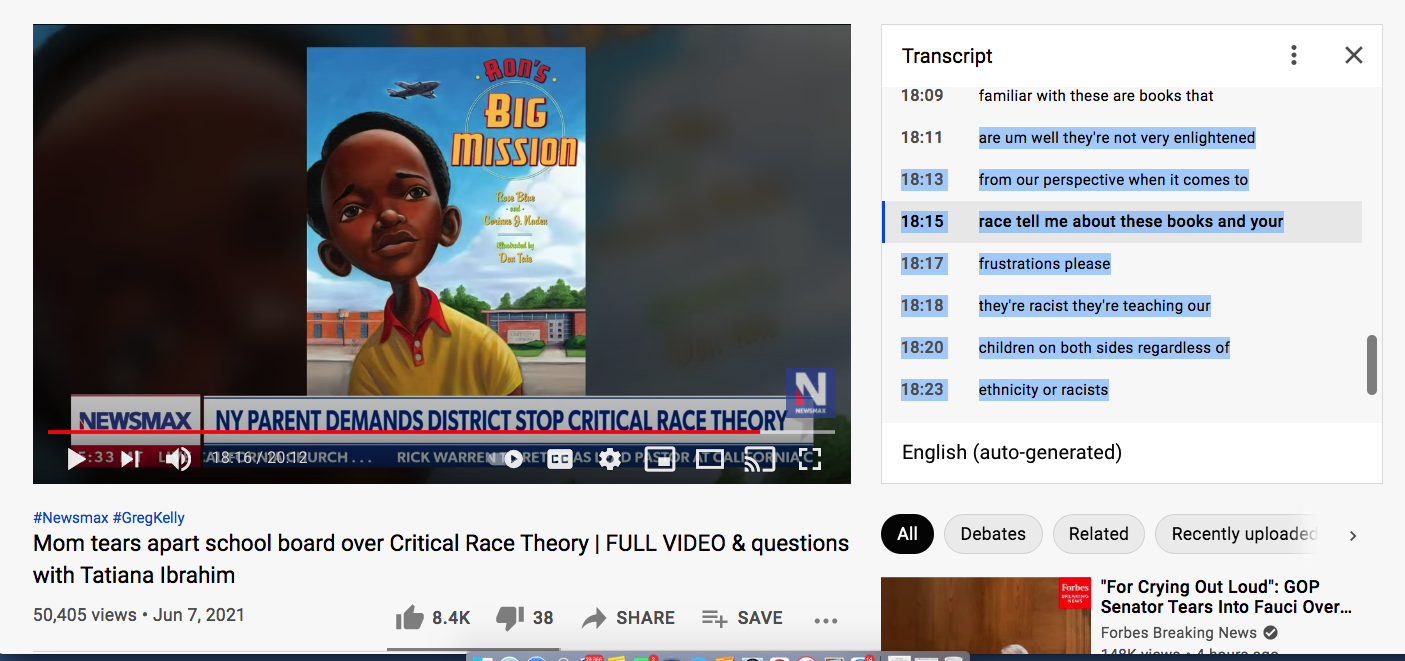Select the All filter chip

[907, 534]
